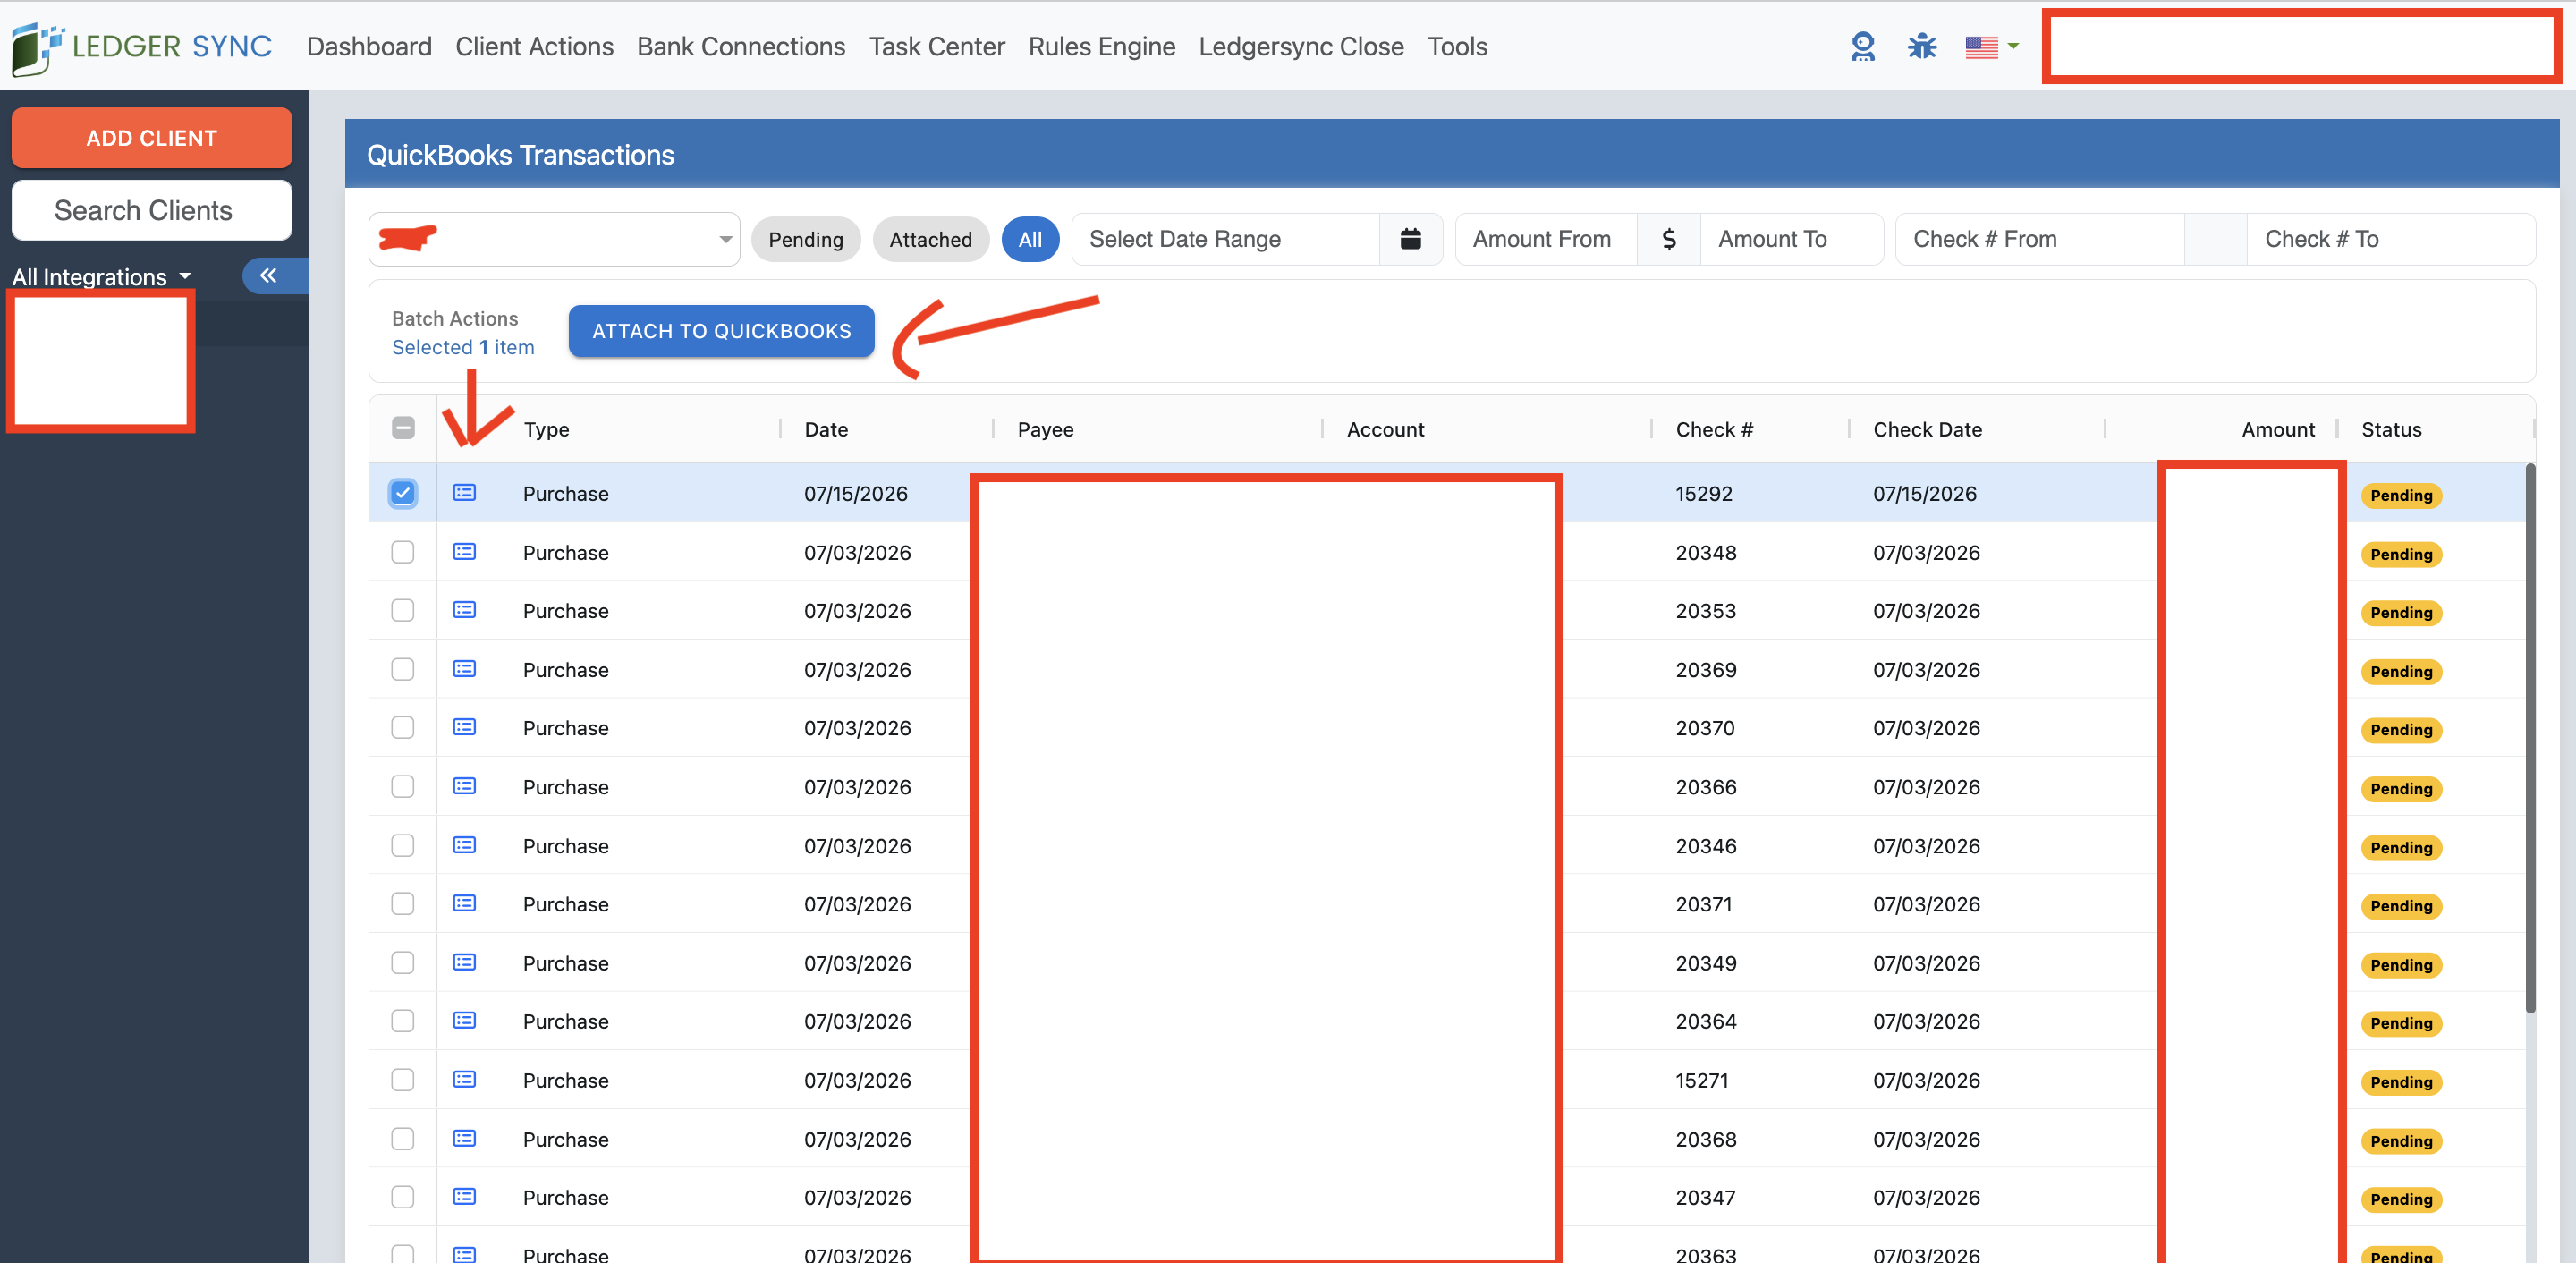Uncheck the selected check 15292 row
The image size is (2576, 1263).
pyautogui.click(x=403, y=493)
